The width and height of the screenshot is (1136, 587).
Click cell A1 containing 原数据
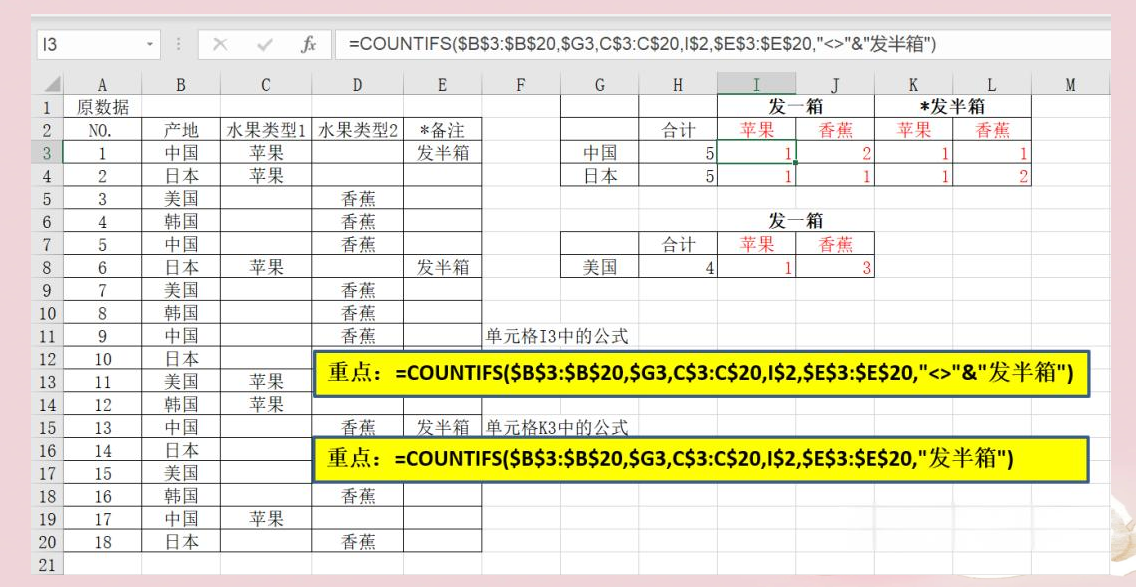[x=102, y=107]
